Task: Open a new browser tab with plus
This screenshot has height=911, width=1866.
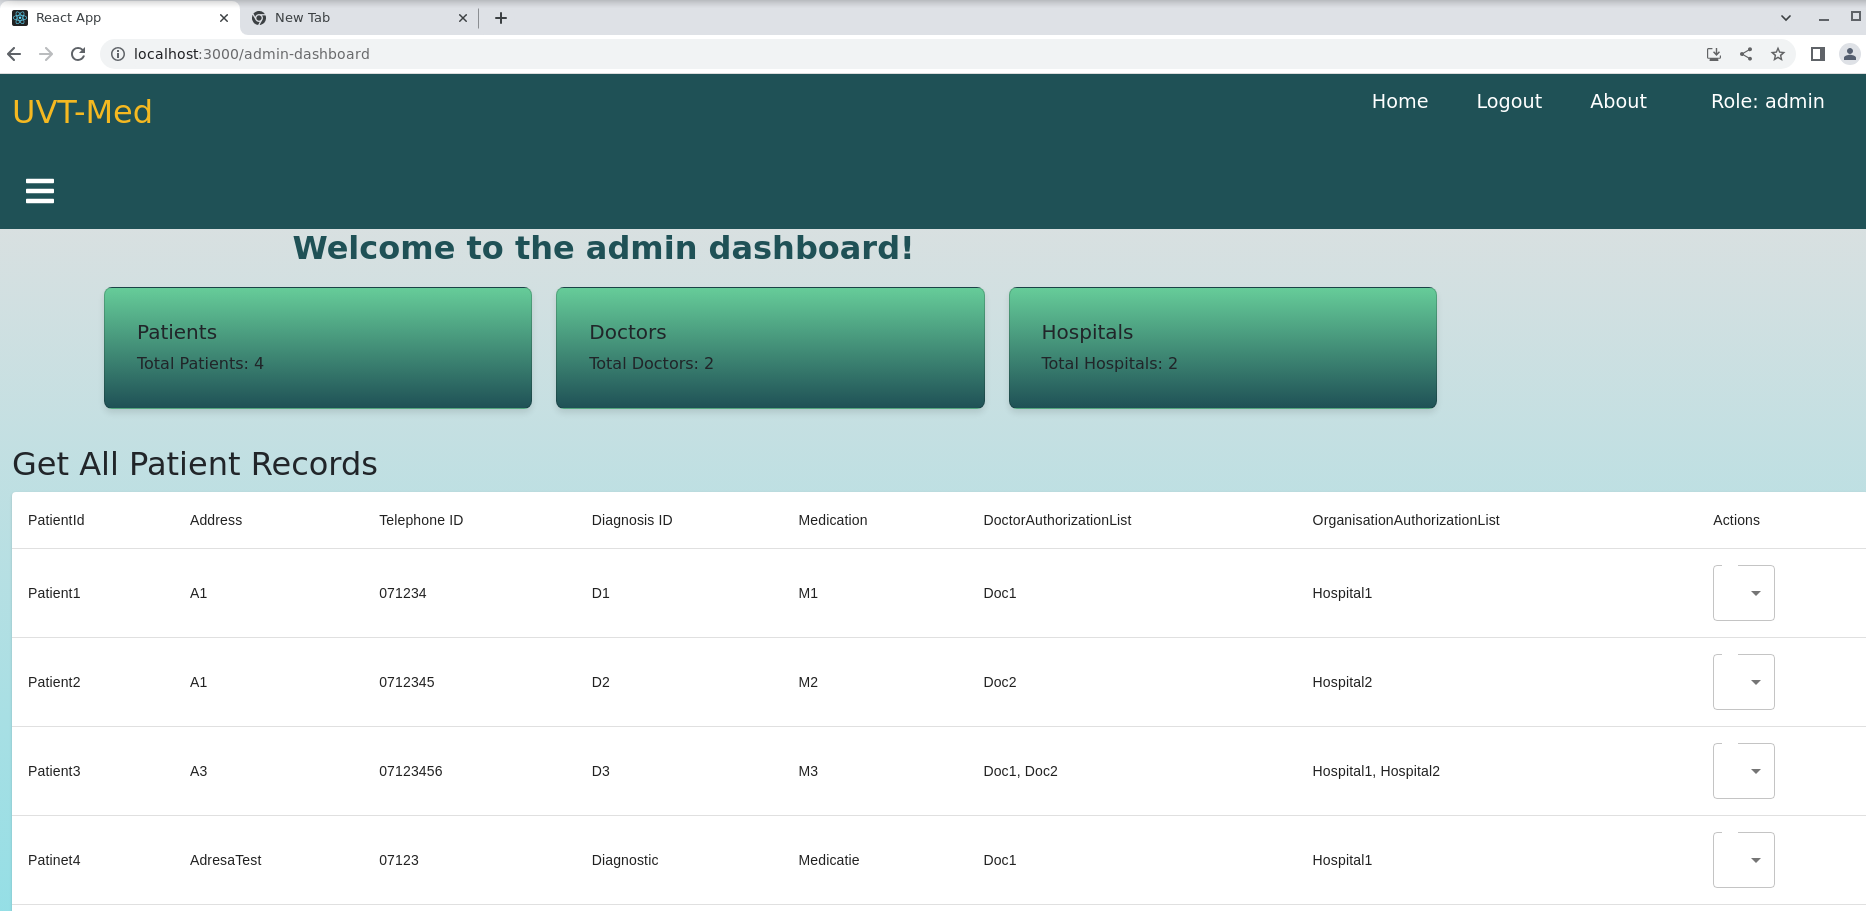Action: 501,18
